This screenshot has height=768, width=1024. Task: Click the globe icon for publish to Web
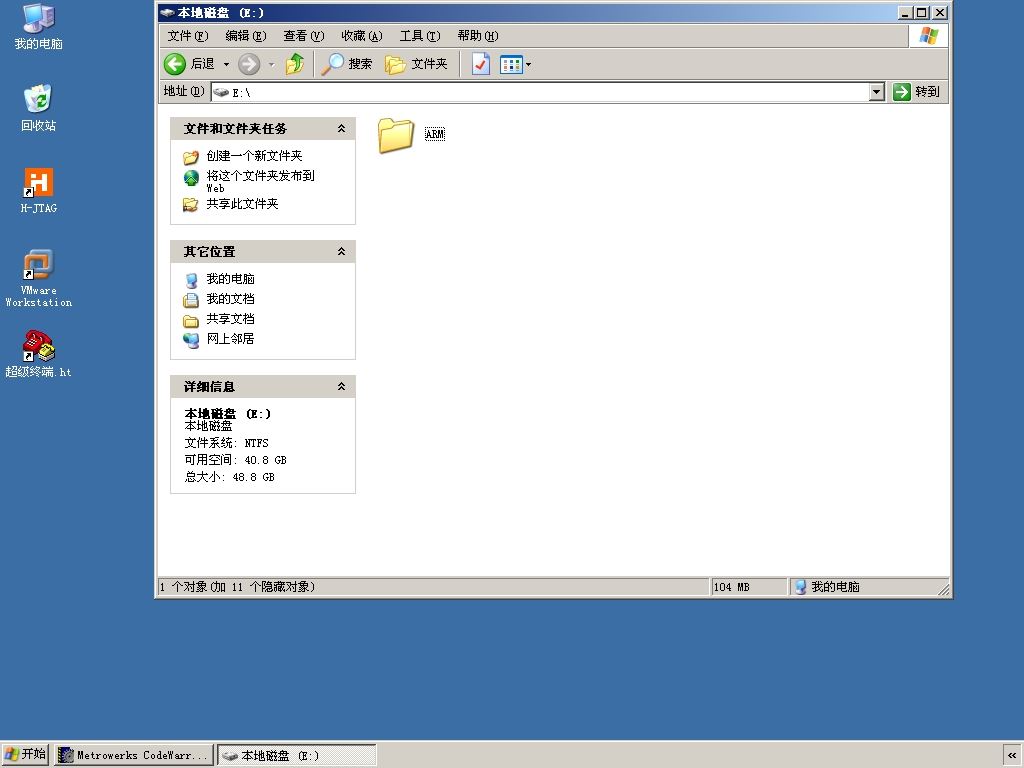191,178
